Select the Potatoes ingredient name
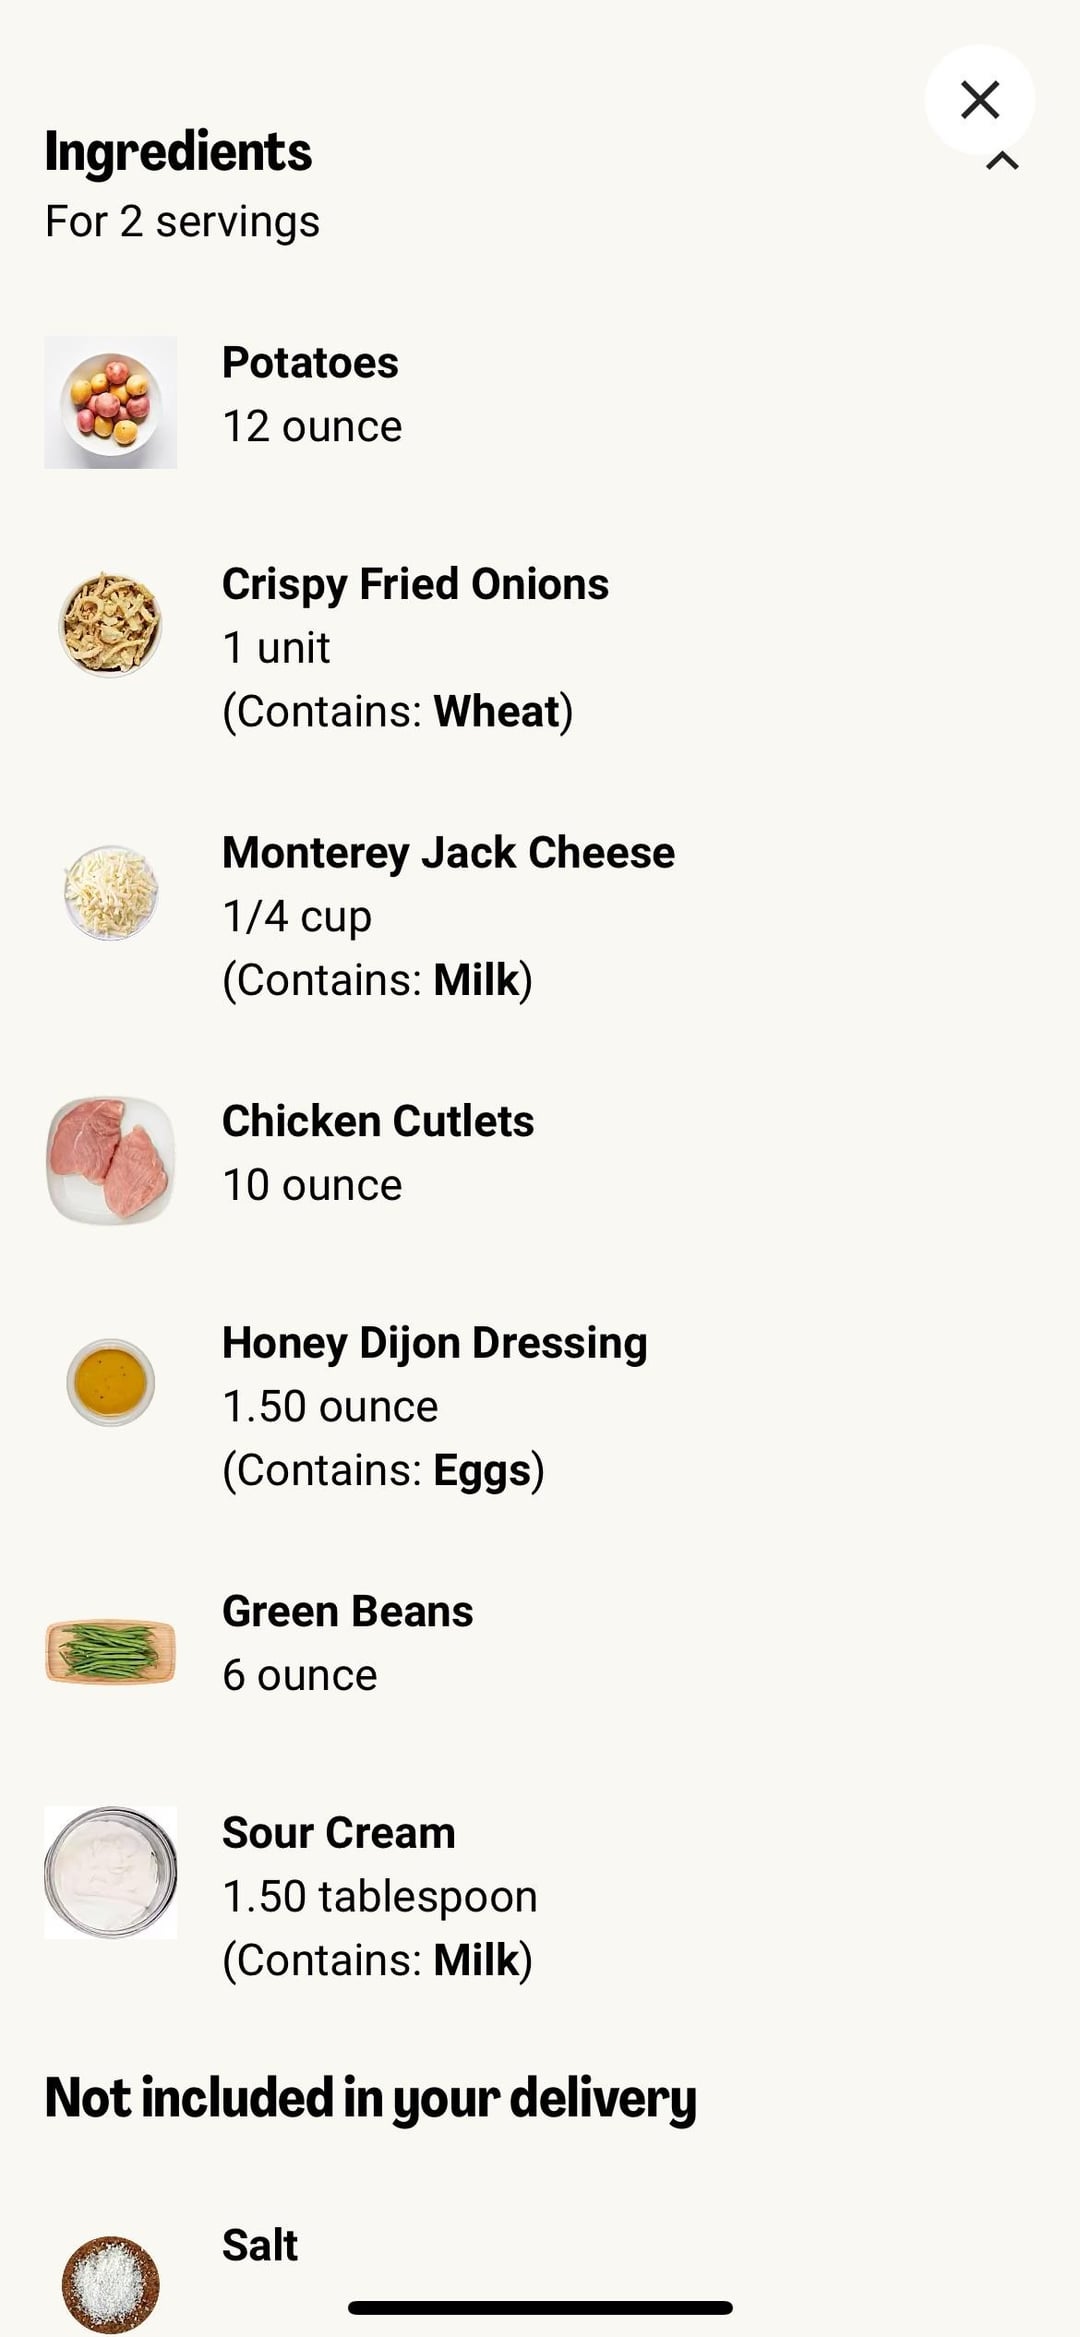1080x2337 pixels. click(310, 362)
